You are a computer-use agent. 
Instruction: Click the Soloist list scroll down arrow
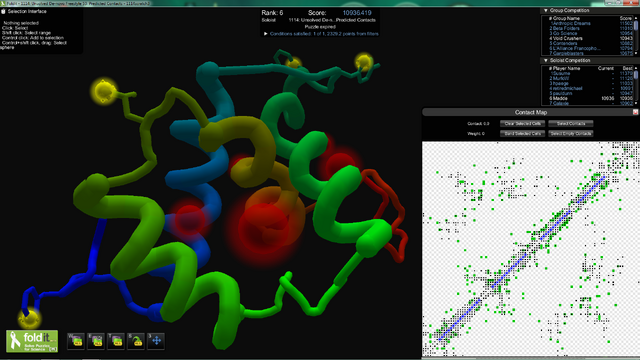(636, 103)
